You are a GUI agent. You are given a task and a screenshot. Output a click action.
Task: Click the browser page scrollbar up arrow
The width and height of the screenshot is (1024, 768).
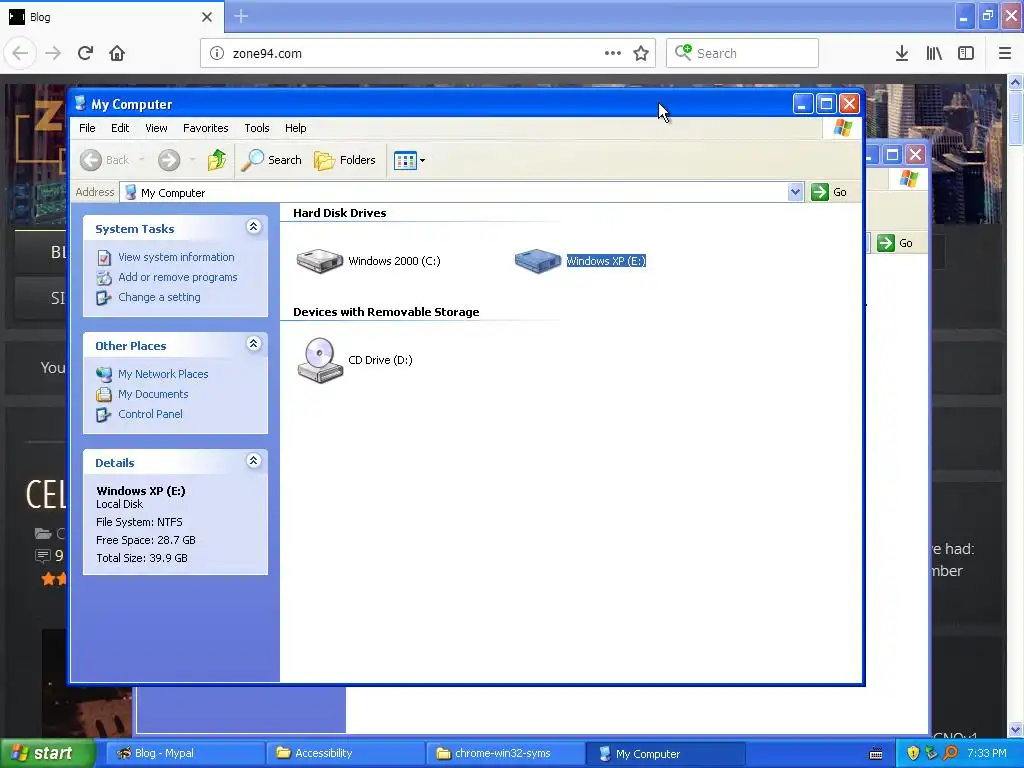[x=1015, y=83]
